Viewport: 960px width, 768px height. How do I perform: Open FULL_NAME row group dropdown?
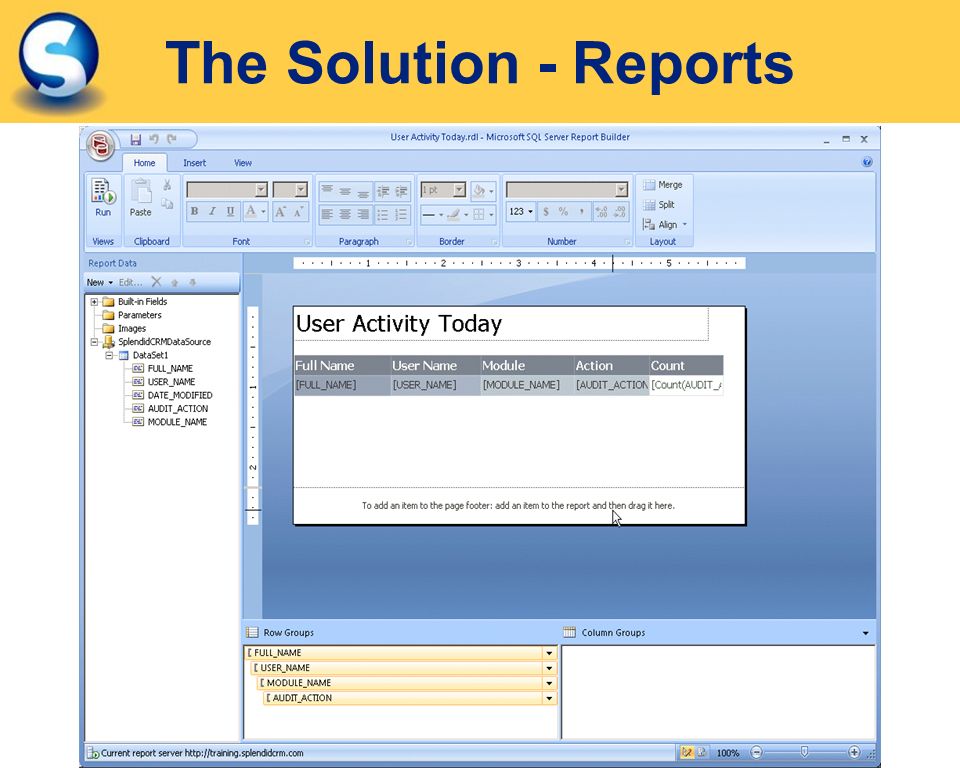tap(549, 653)
